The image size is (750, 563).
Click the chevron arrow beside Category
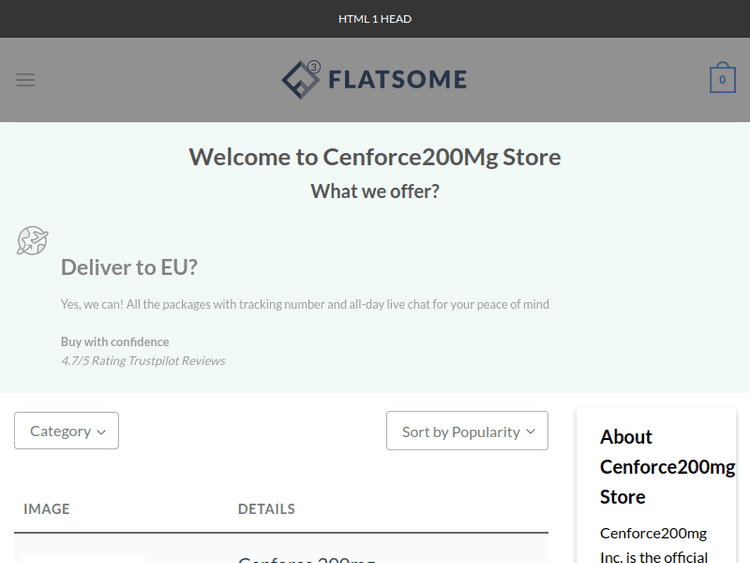tap(101, 432)
